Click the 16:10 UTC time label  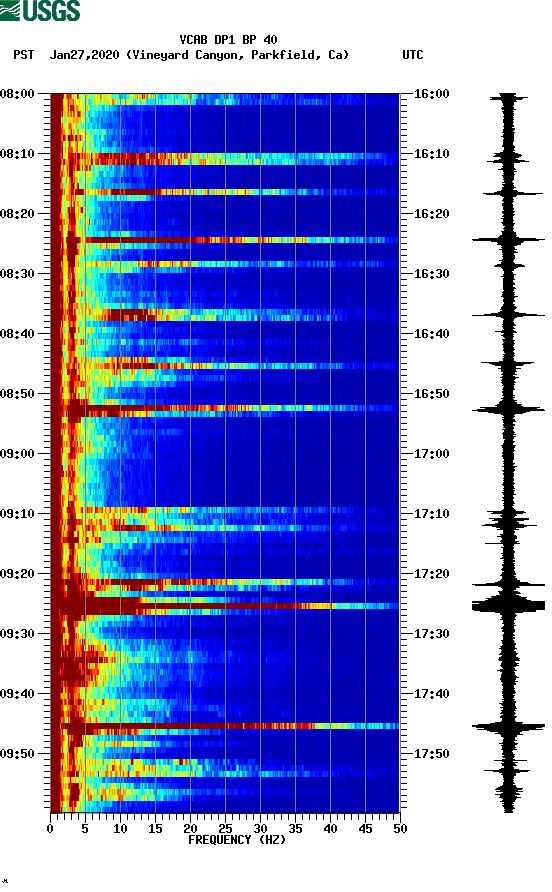click(431, 154)
